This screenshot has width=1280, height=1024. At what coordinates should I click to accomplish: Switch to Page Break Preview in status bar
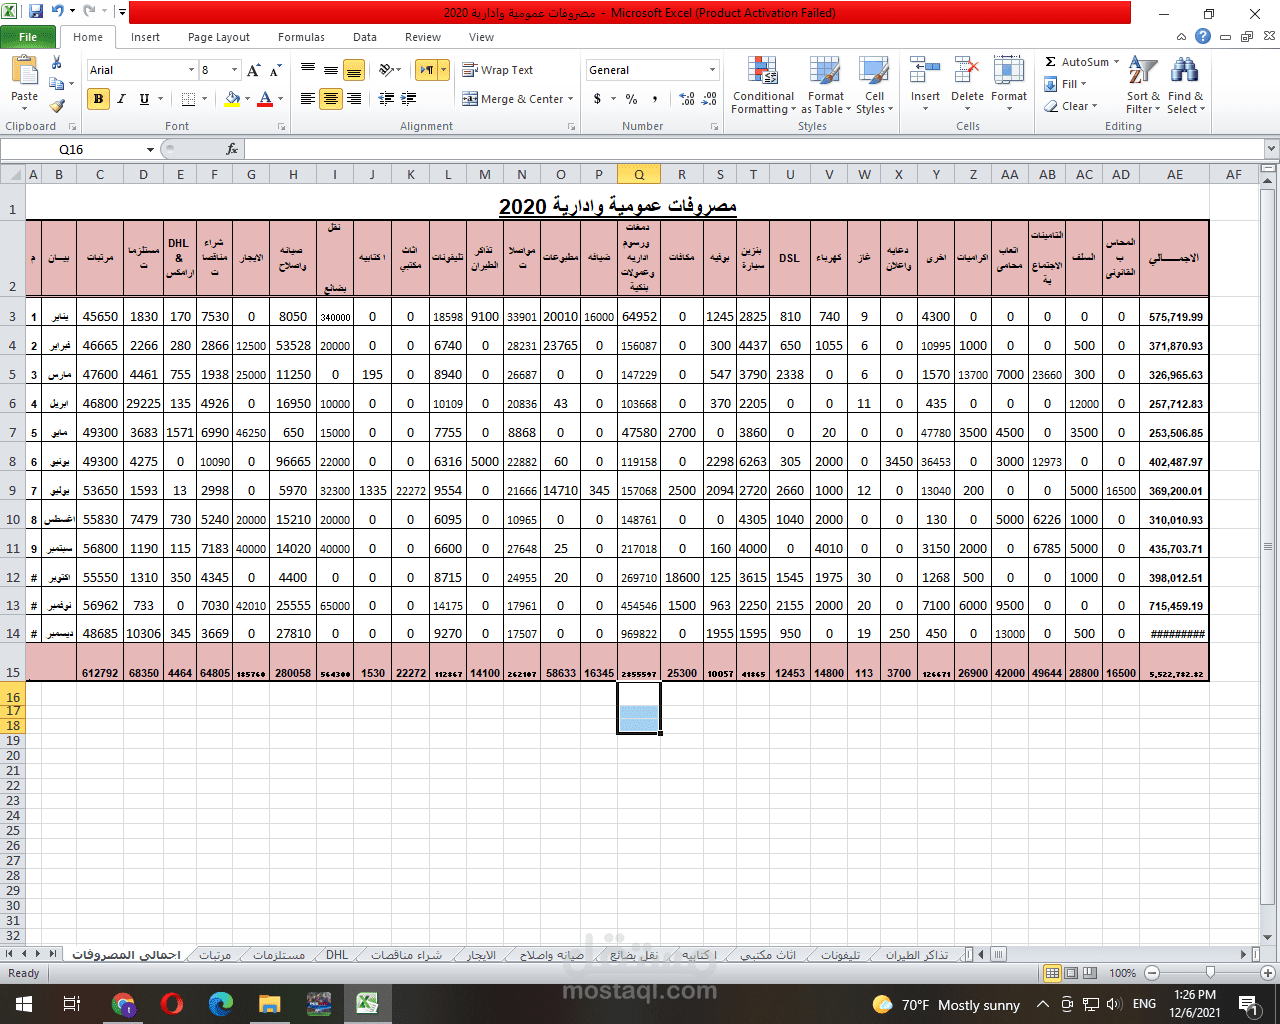[1090, 973]
